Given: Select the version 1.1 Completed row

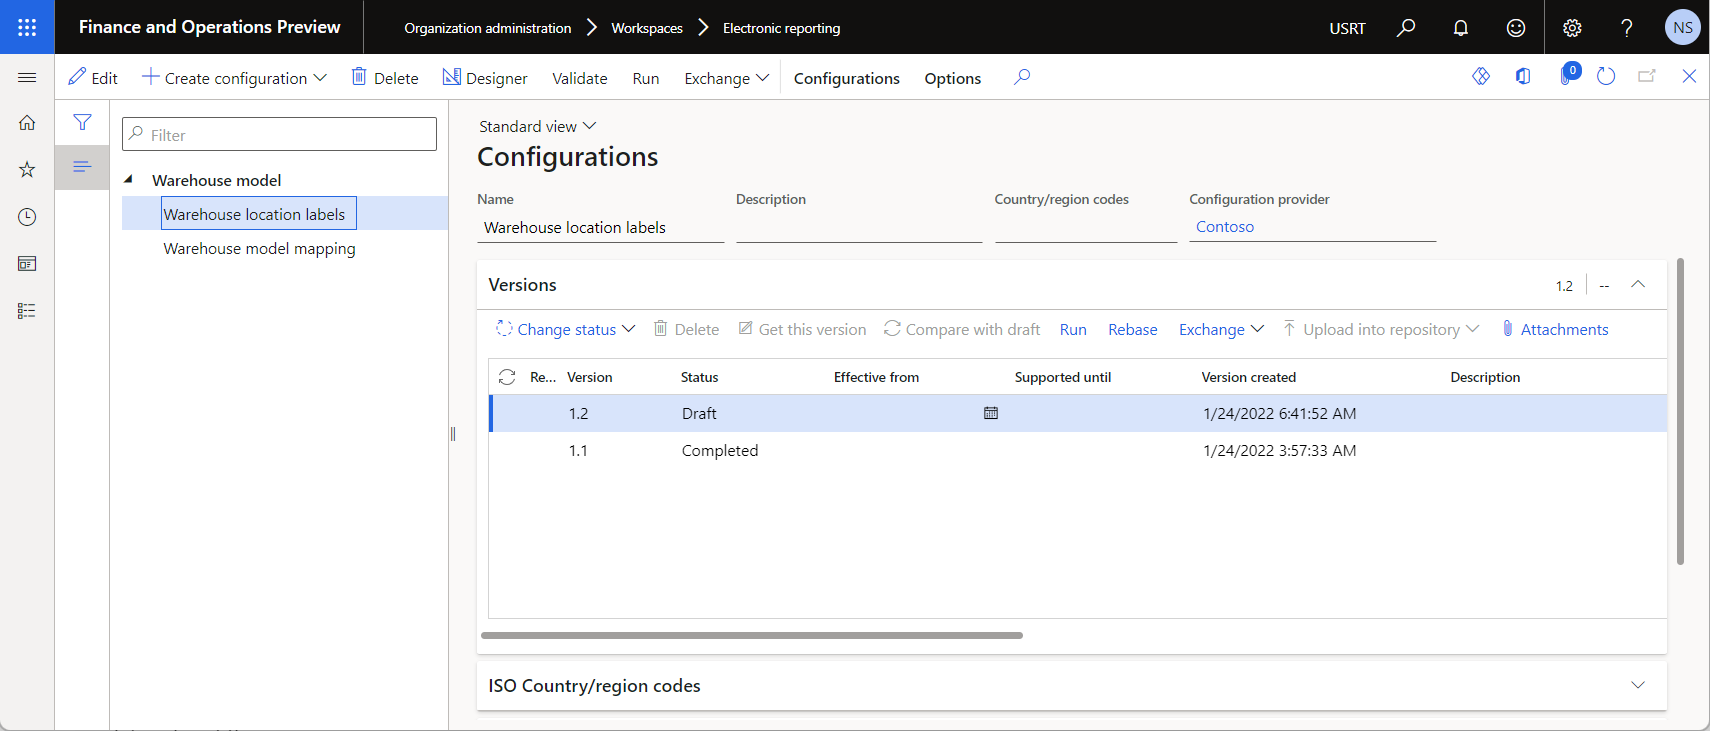Looking at the screenshot, I should click(1078, 450).
